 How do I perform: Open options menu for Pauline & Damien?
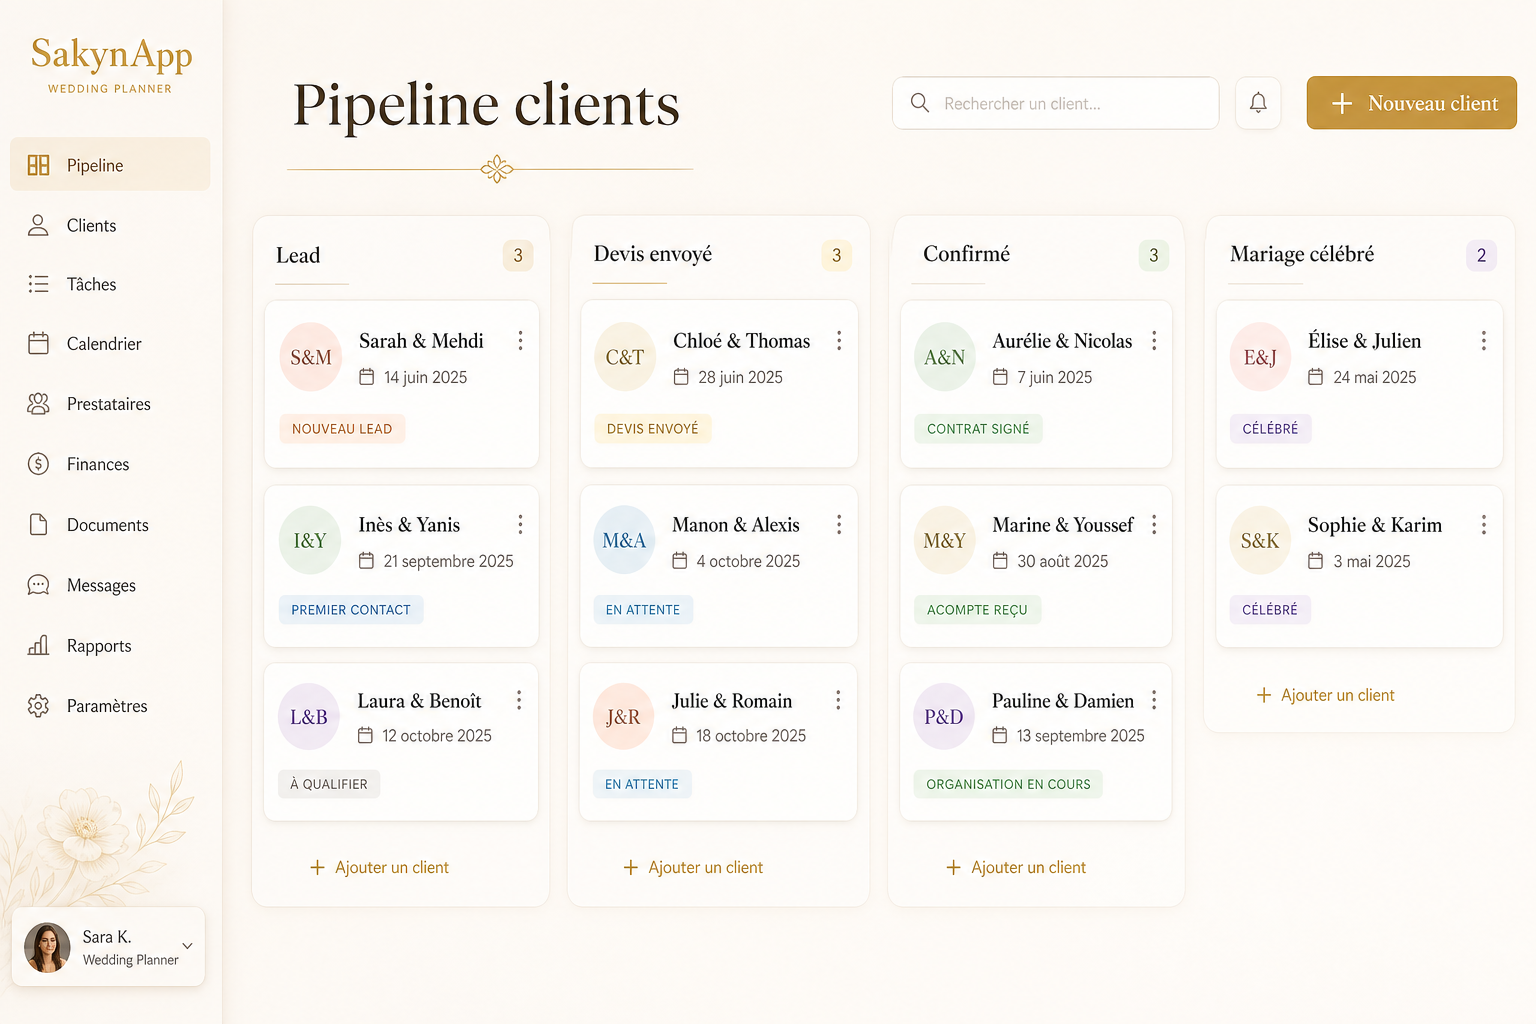point(1154,700)
